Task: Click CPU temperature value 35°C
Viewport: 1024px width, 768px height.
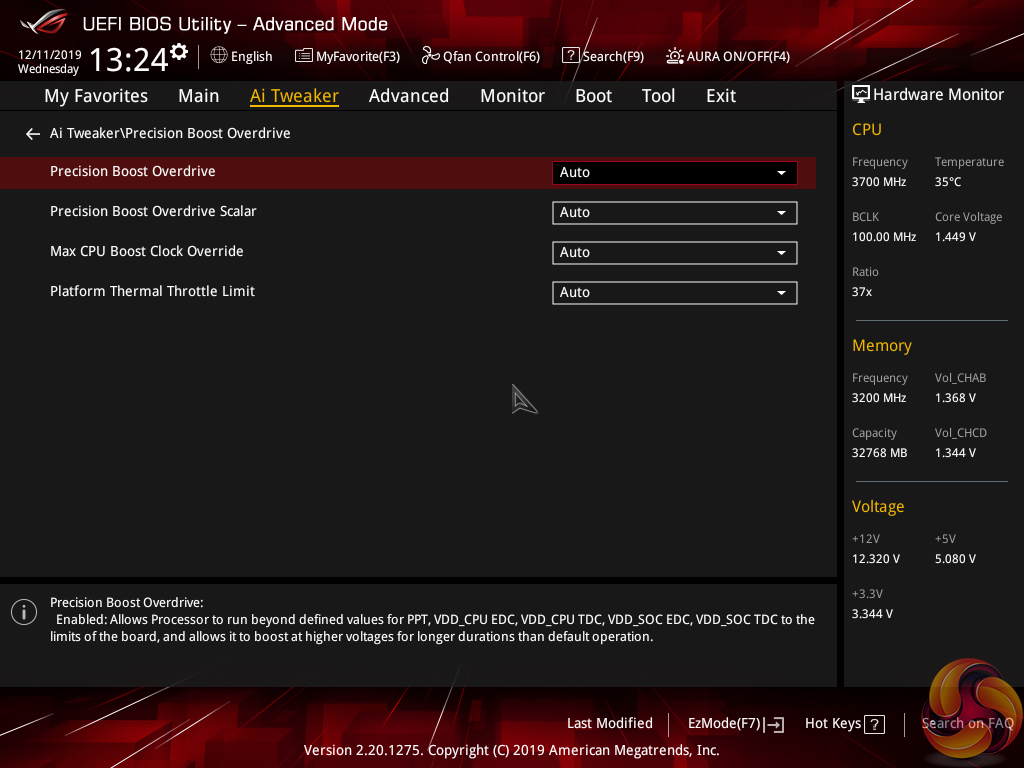Action: (x=948, y=182)
